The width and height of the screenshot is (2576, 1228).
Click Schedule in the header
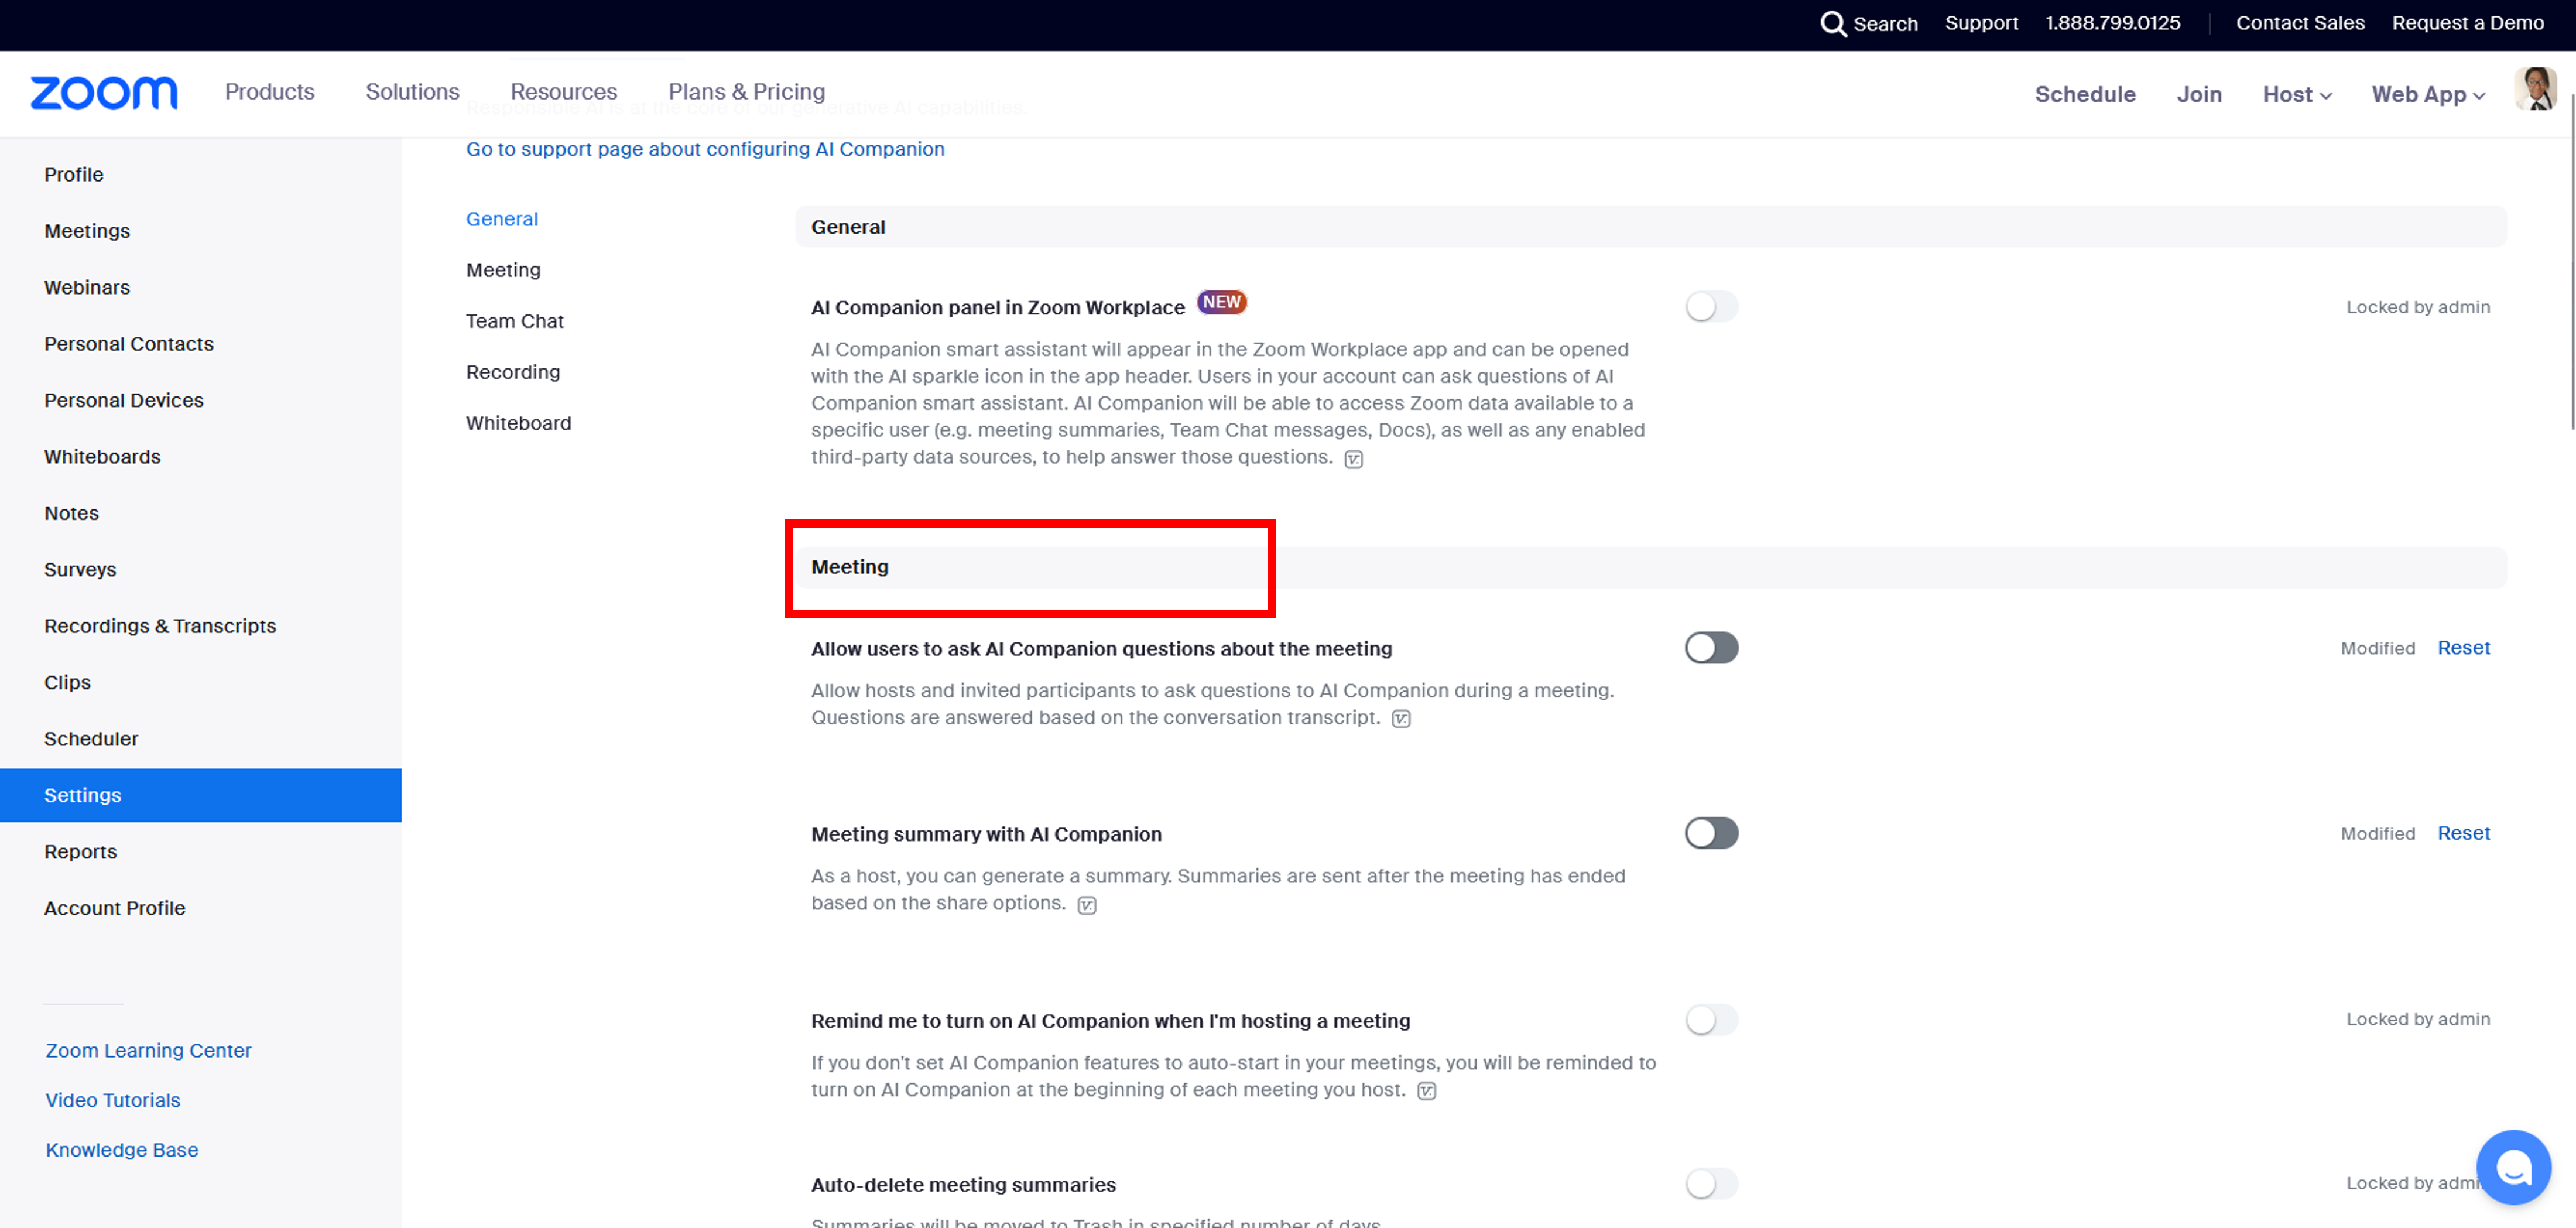pyautogui.click(x=2085, y=94)
